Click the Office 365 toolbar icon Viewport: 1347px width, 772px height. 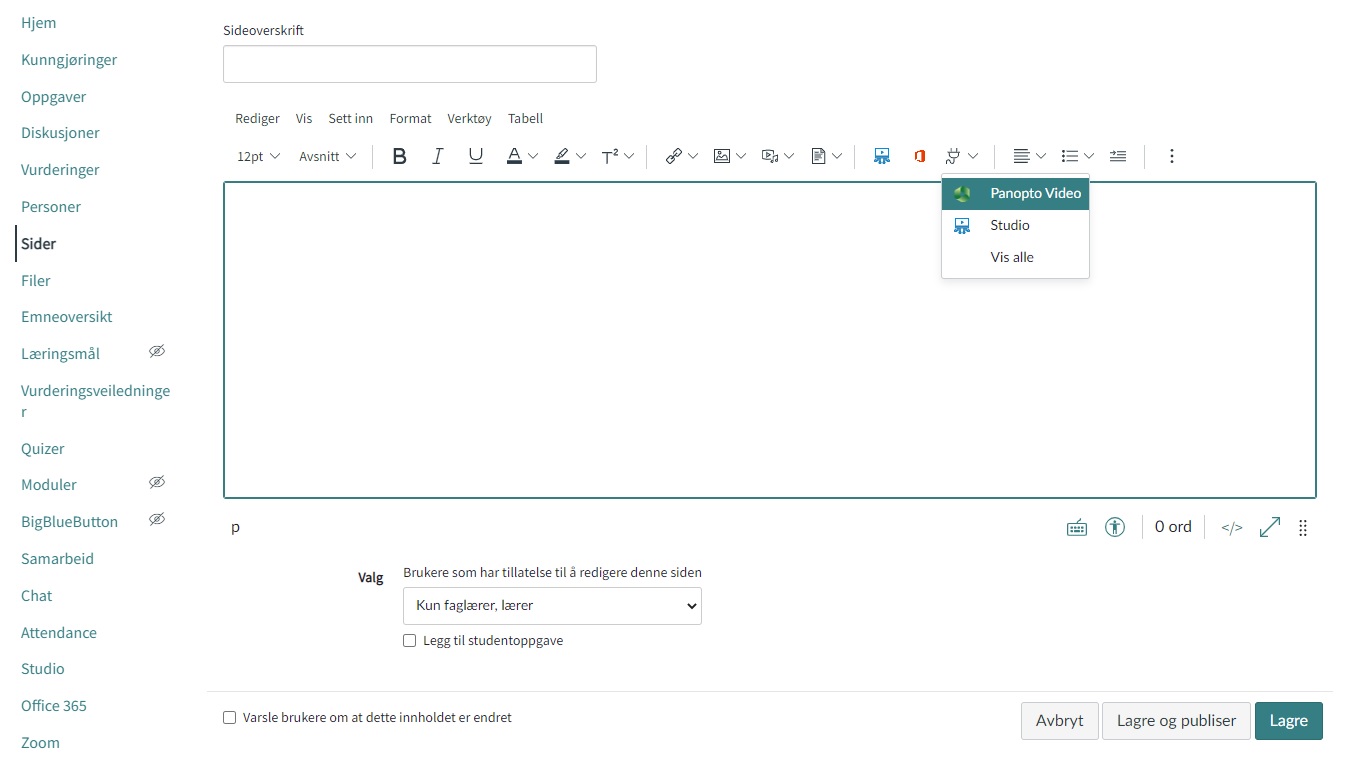pos(920,156)
